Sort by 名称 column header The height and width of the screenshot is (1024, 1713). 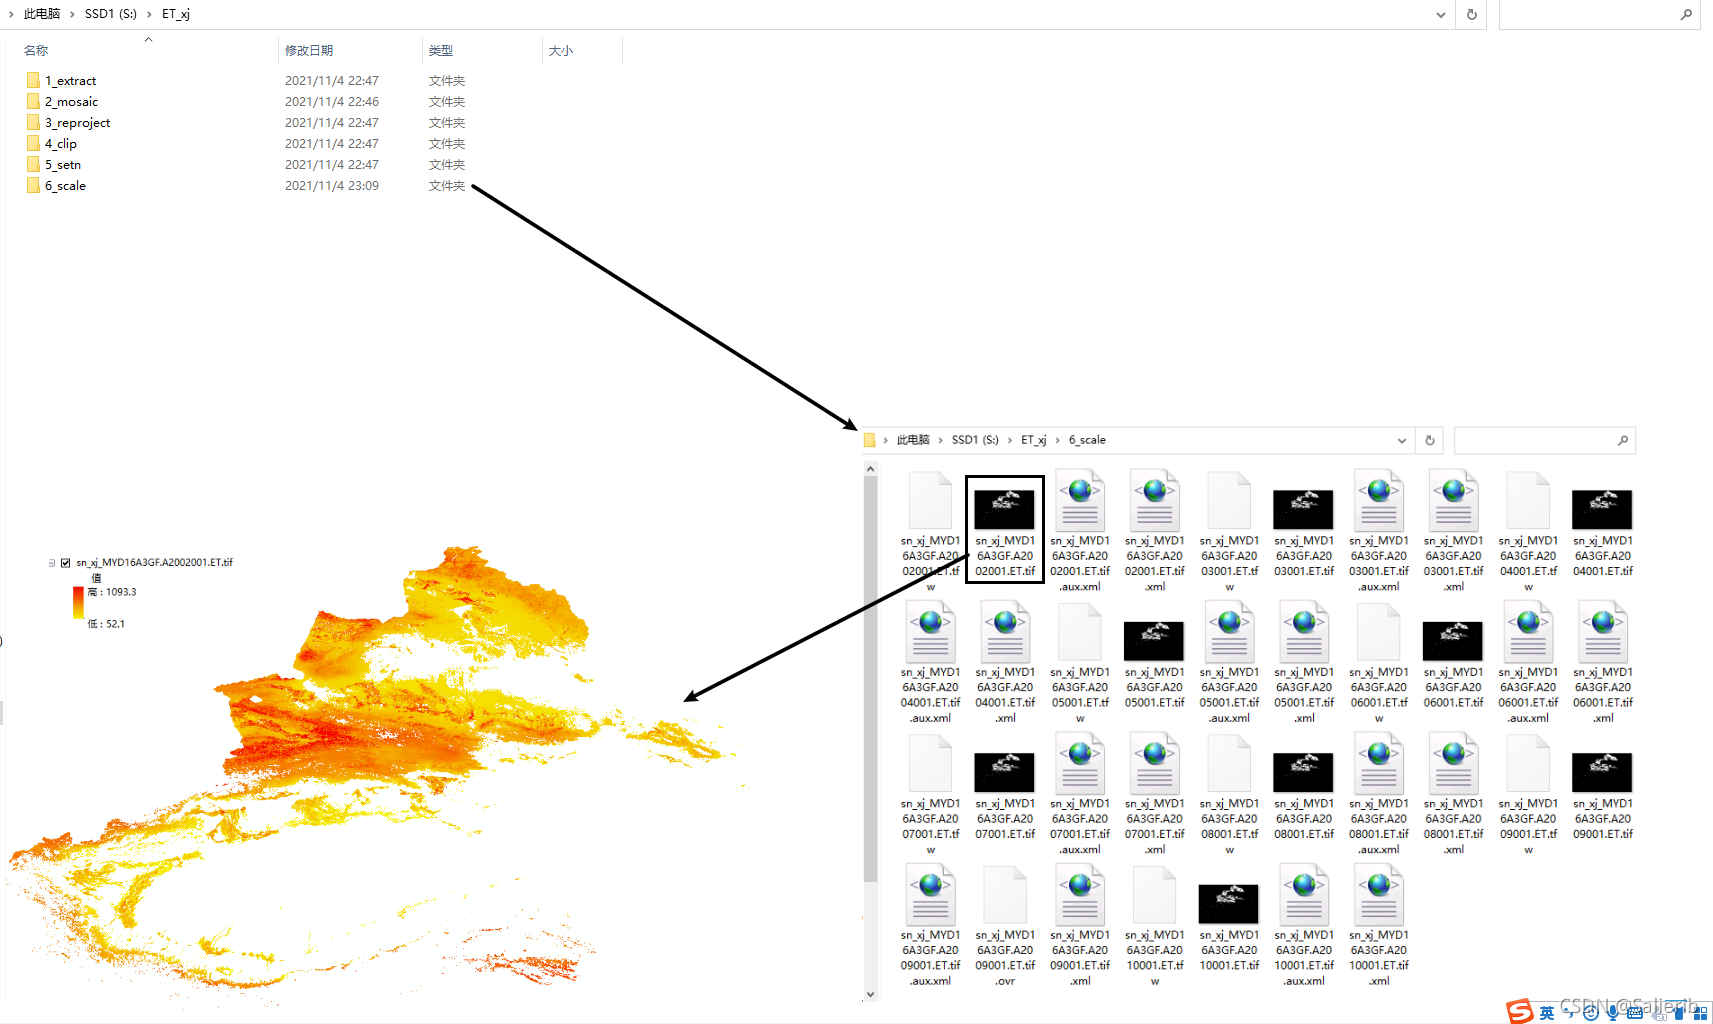tap(37, 50)
